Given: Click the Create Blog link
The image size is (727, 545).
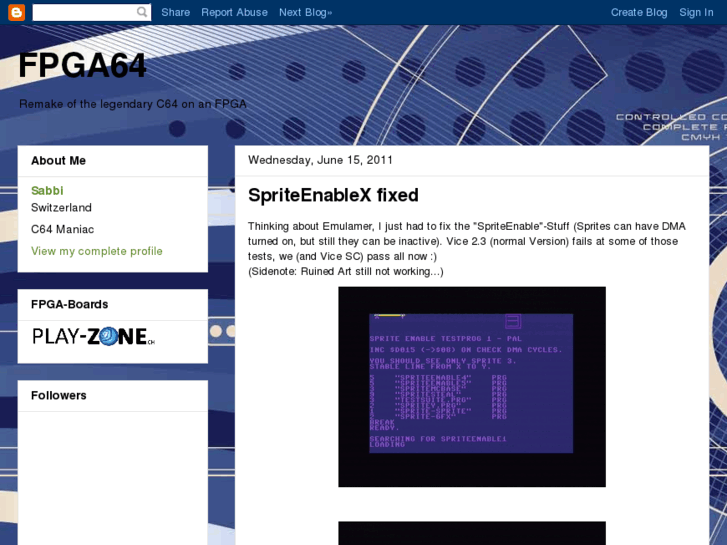Looking at the screenshot, I should point(639,13).
